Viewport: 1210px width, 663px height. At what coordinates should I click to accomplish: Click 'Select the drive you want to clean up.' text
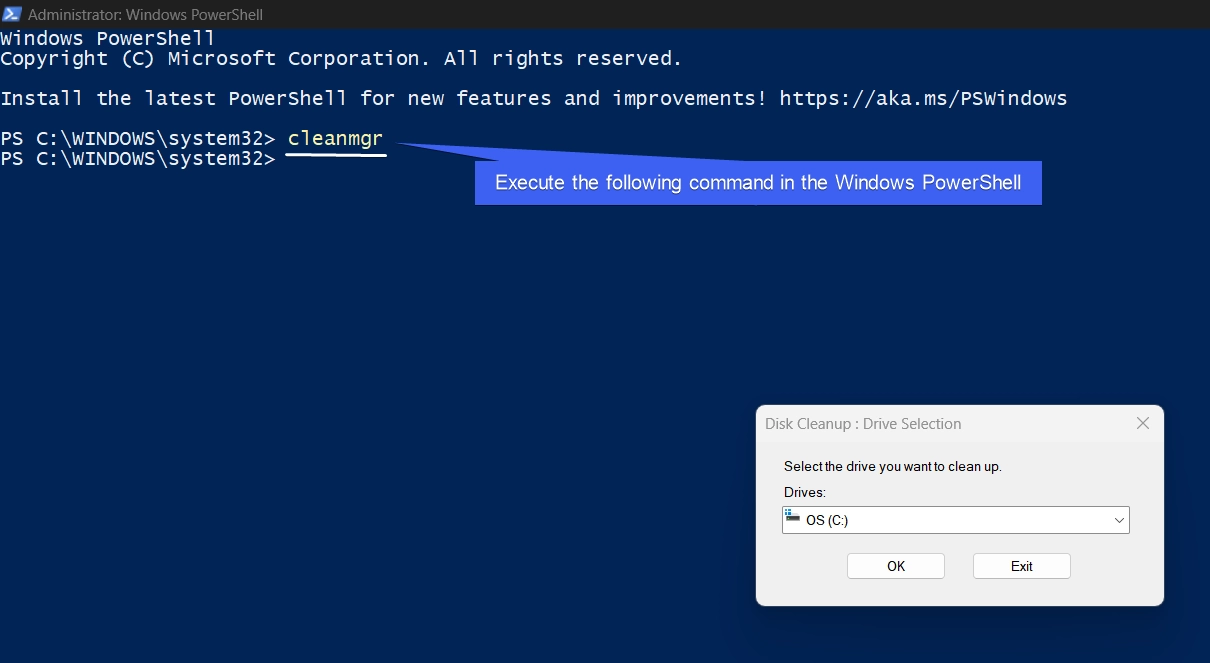(x=893, y=466)
